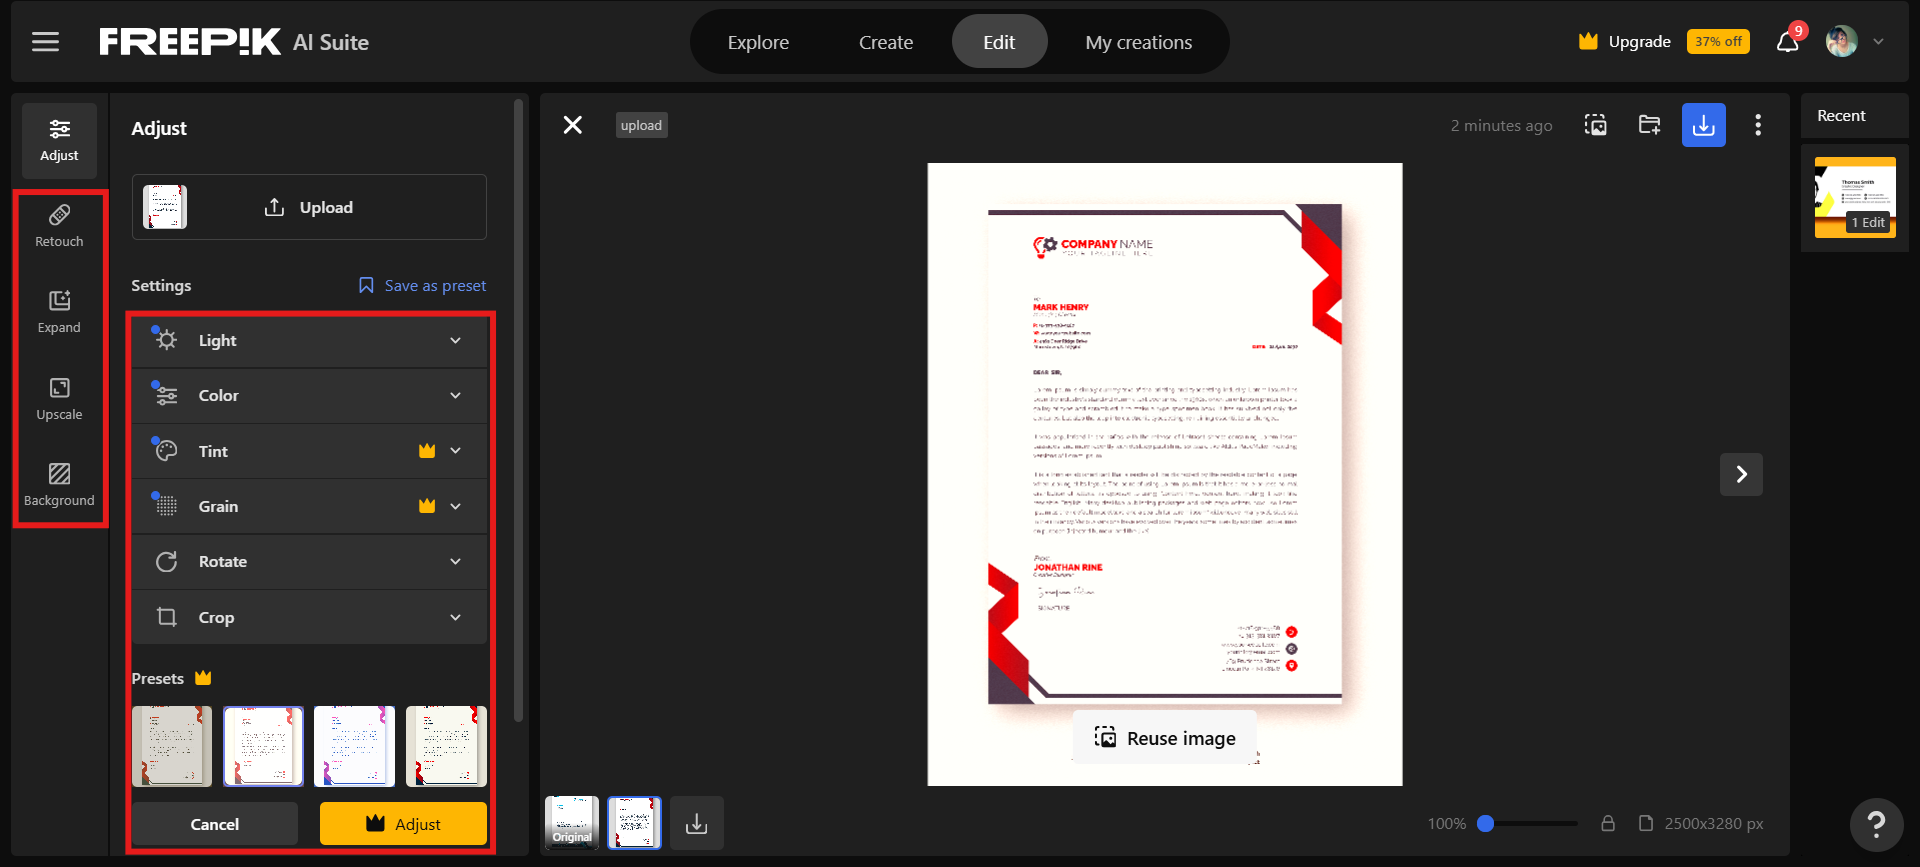
Task: Expand the Color settings section
Action: click(309, 396)
